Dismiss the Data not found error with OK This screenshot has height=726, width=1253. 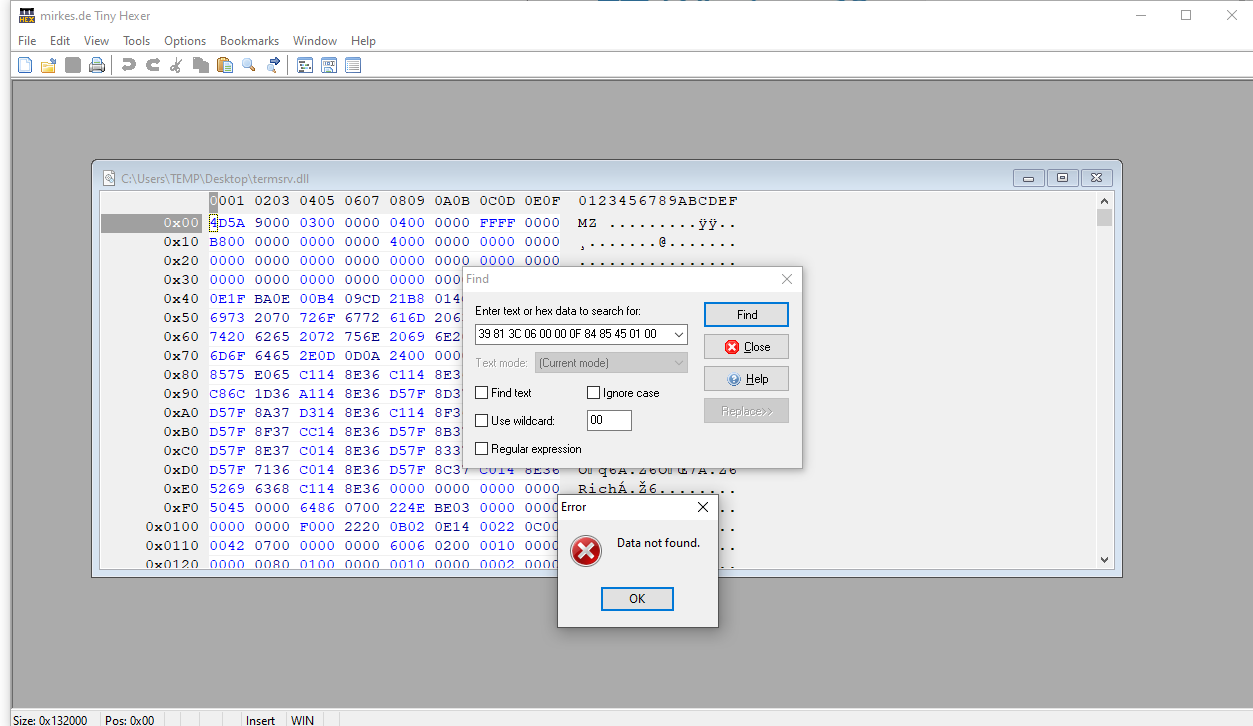[637, 598]
